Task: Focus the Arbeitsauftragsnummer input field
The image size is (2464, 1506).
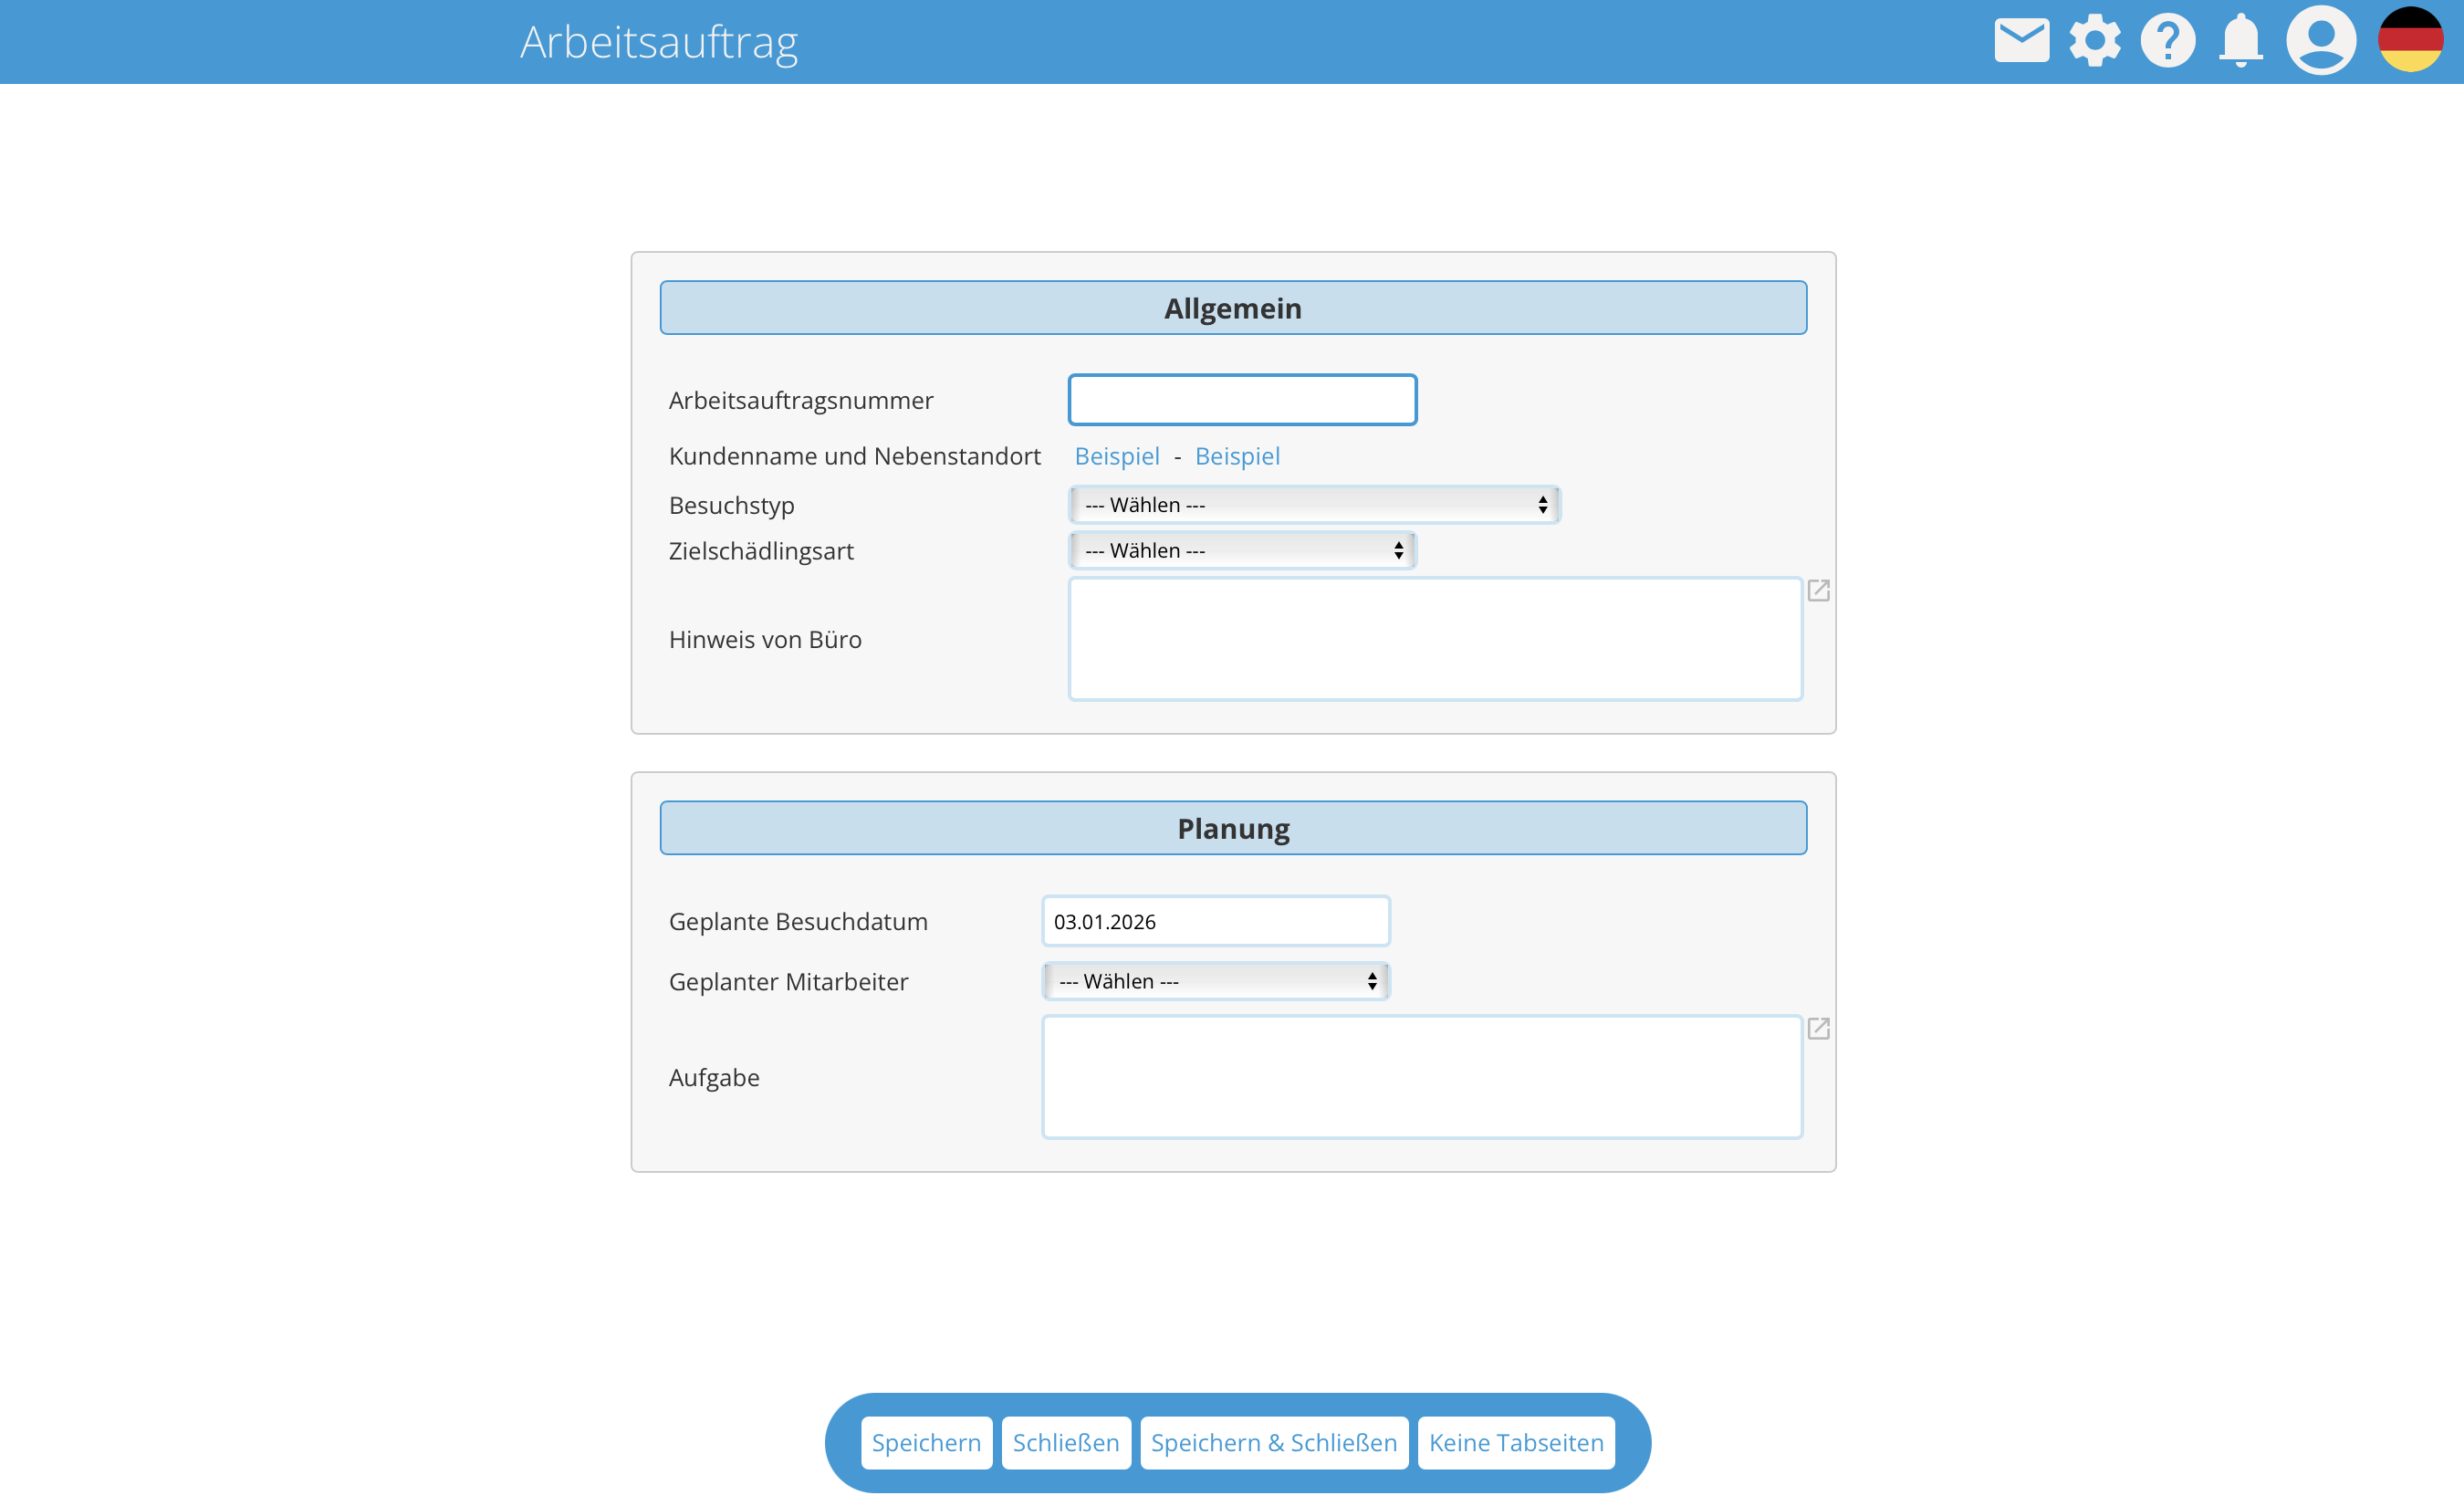Action: [x=1242, y=400]
